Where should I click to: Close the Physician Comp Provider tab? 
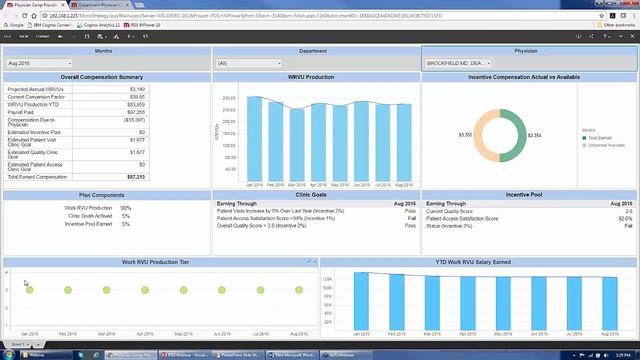pos(63,5)
